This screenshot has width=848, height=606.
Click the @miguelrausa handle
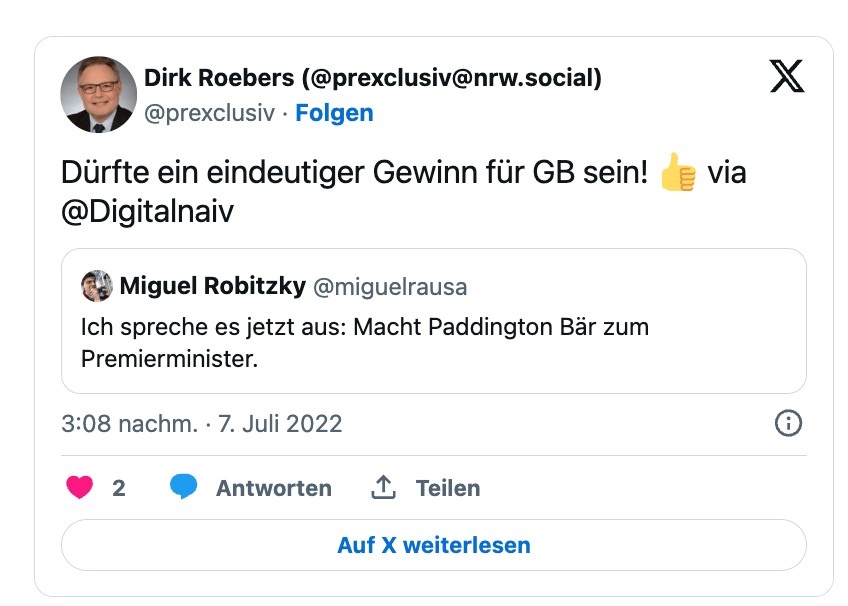(390, 287)
